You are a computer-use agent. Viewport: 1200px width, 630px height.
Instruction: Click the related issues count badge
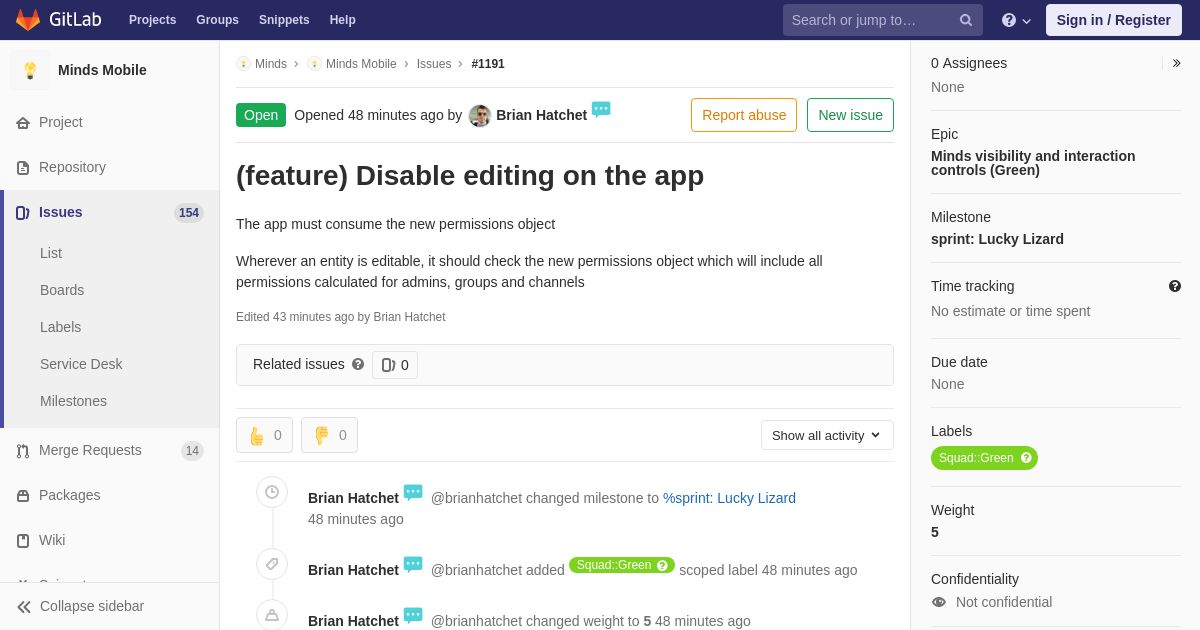[x=395, y=365]
